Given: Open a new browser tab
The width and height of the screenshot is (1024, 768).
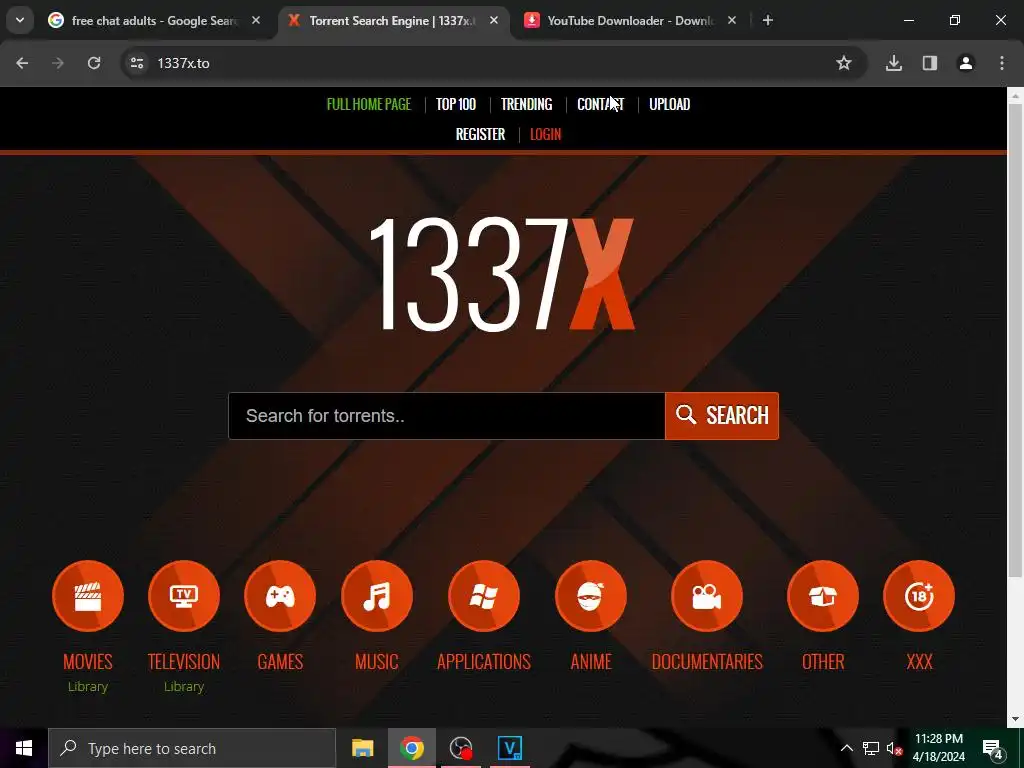Looking at the screenshot, I should (x=768, y=20).
